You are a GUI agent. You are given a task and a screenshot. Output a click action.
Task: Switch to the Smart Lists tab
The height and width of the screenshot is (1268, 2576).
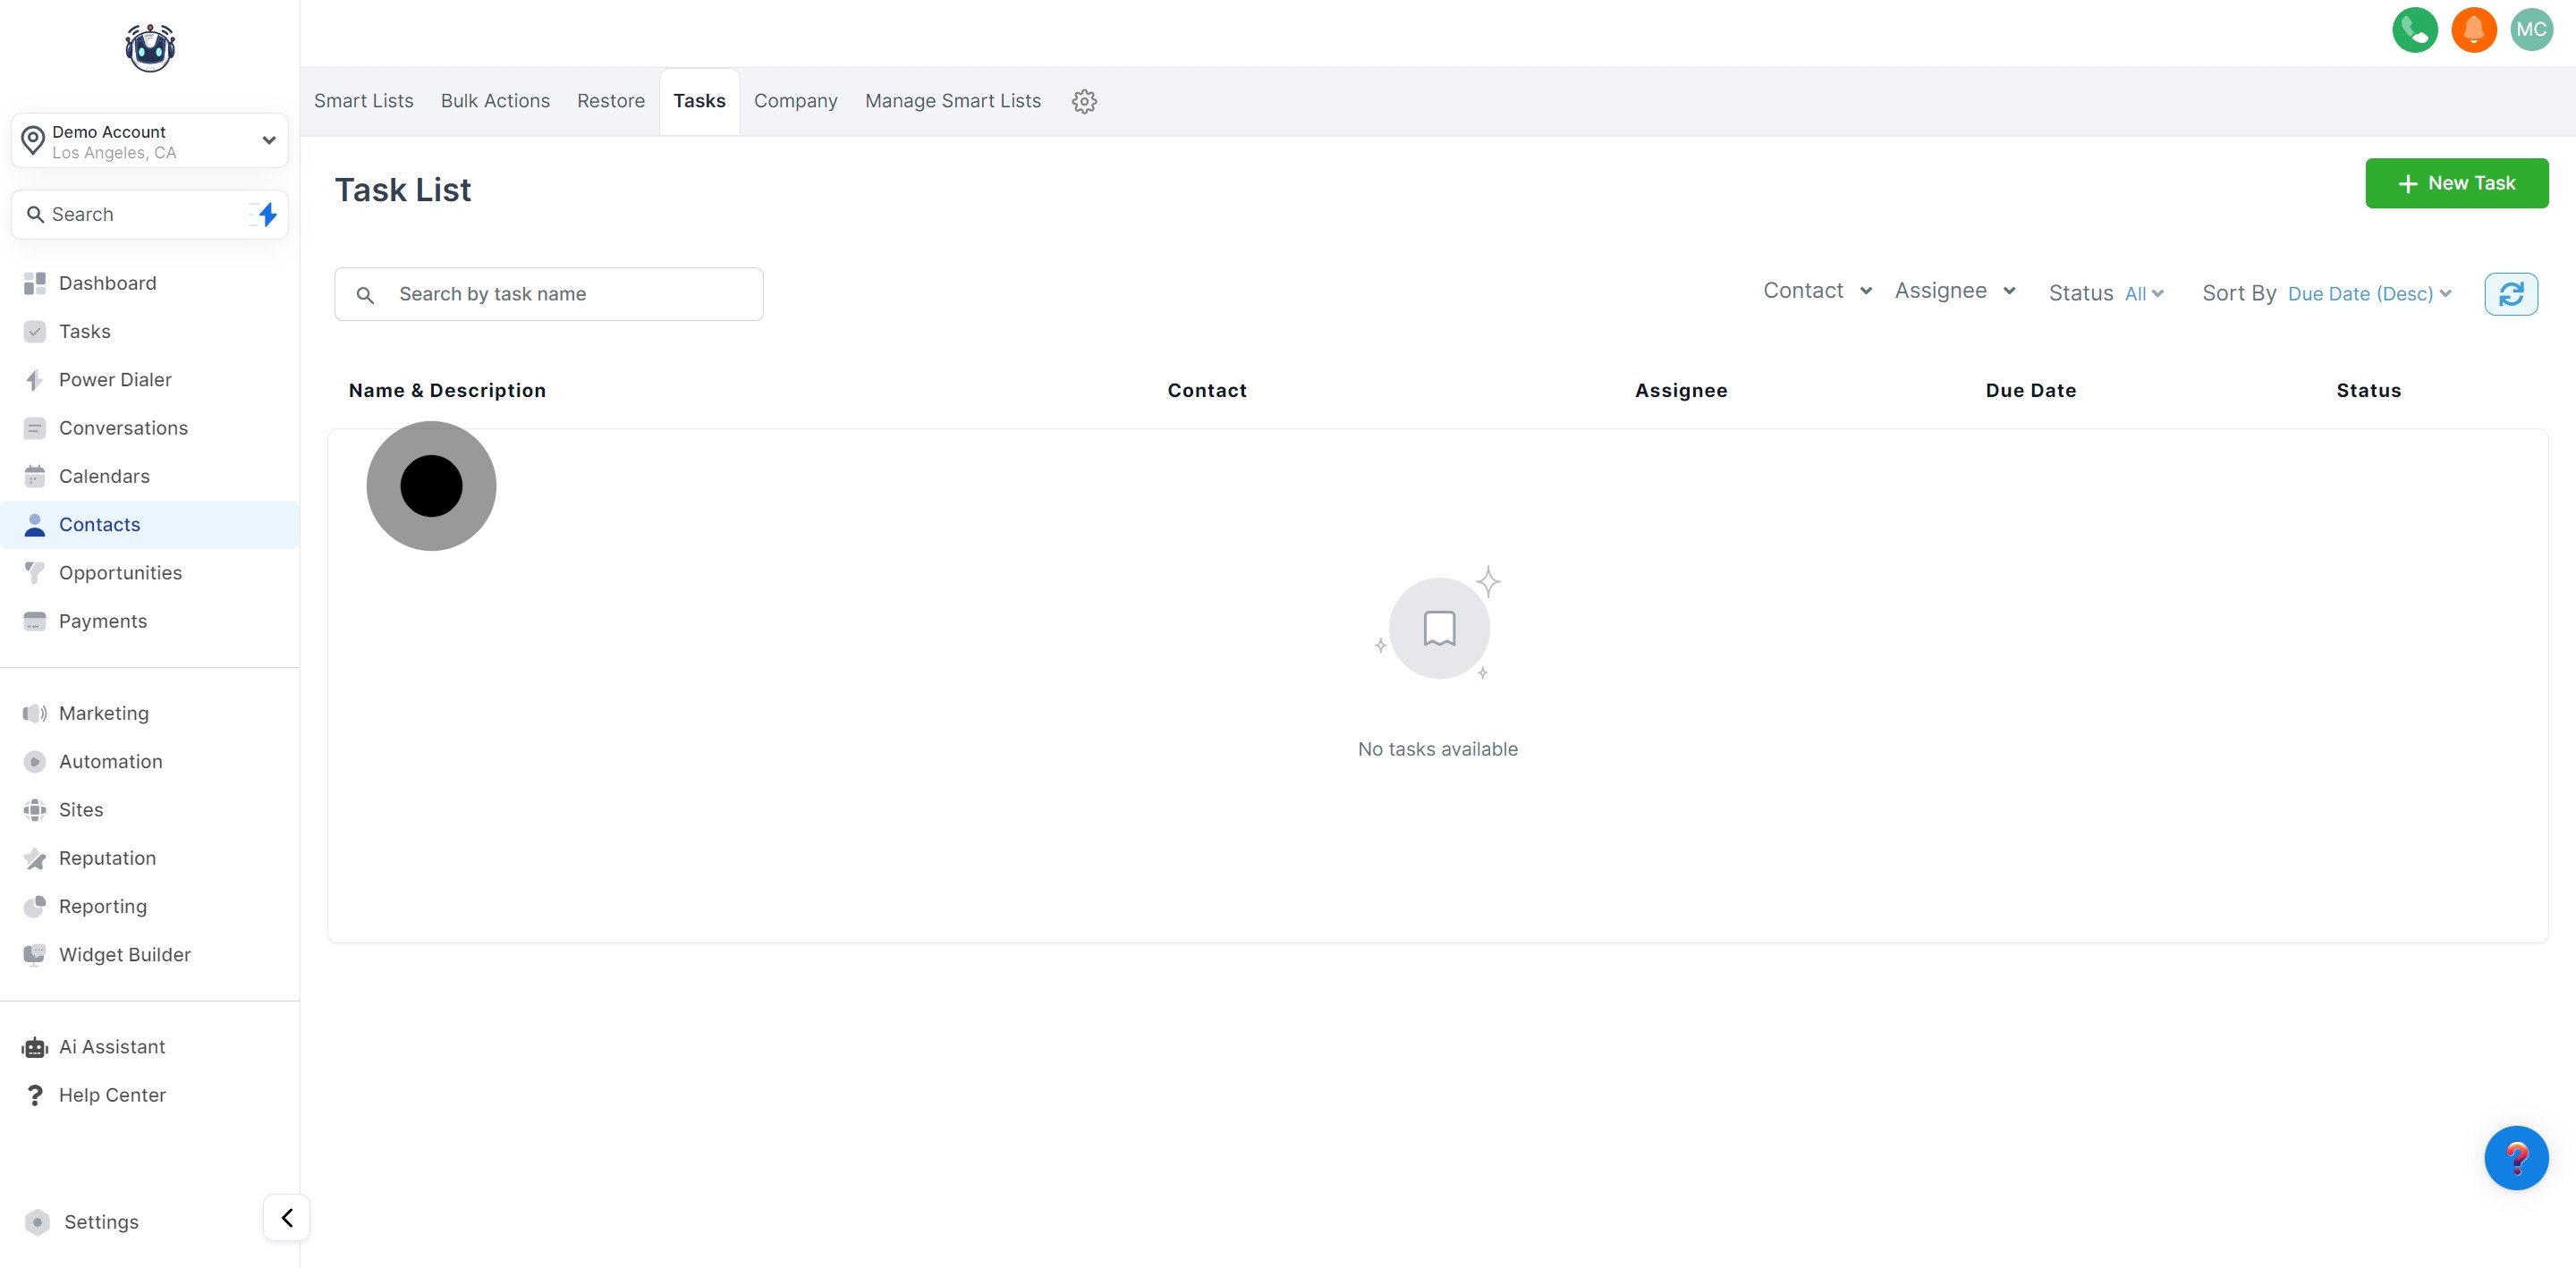pos(363,101)
